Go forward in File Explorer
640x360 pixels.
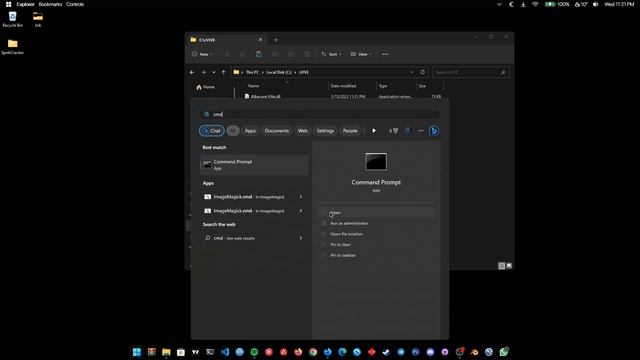coord(203,72)
